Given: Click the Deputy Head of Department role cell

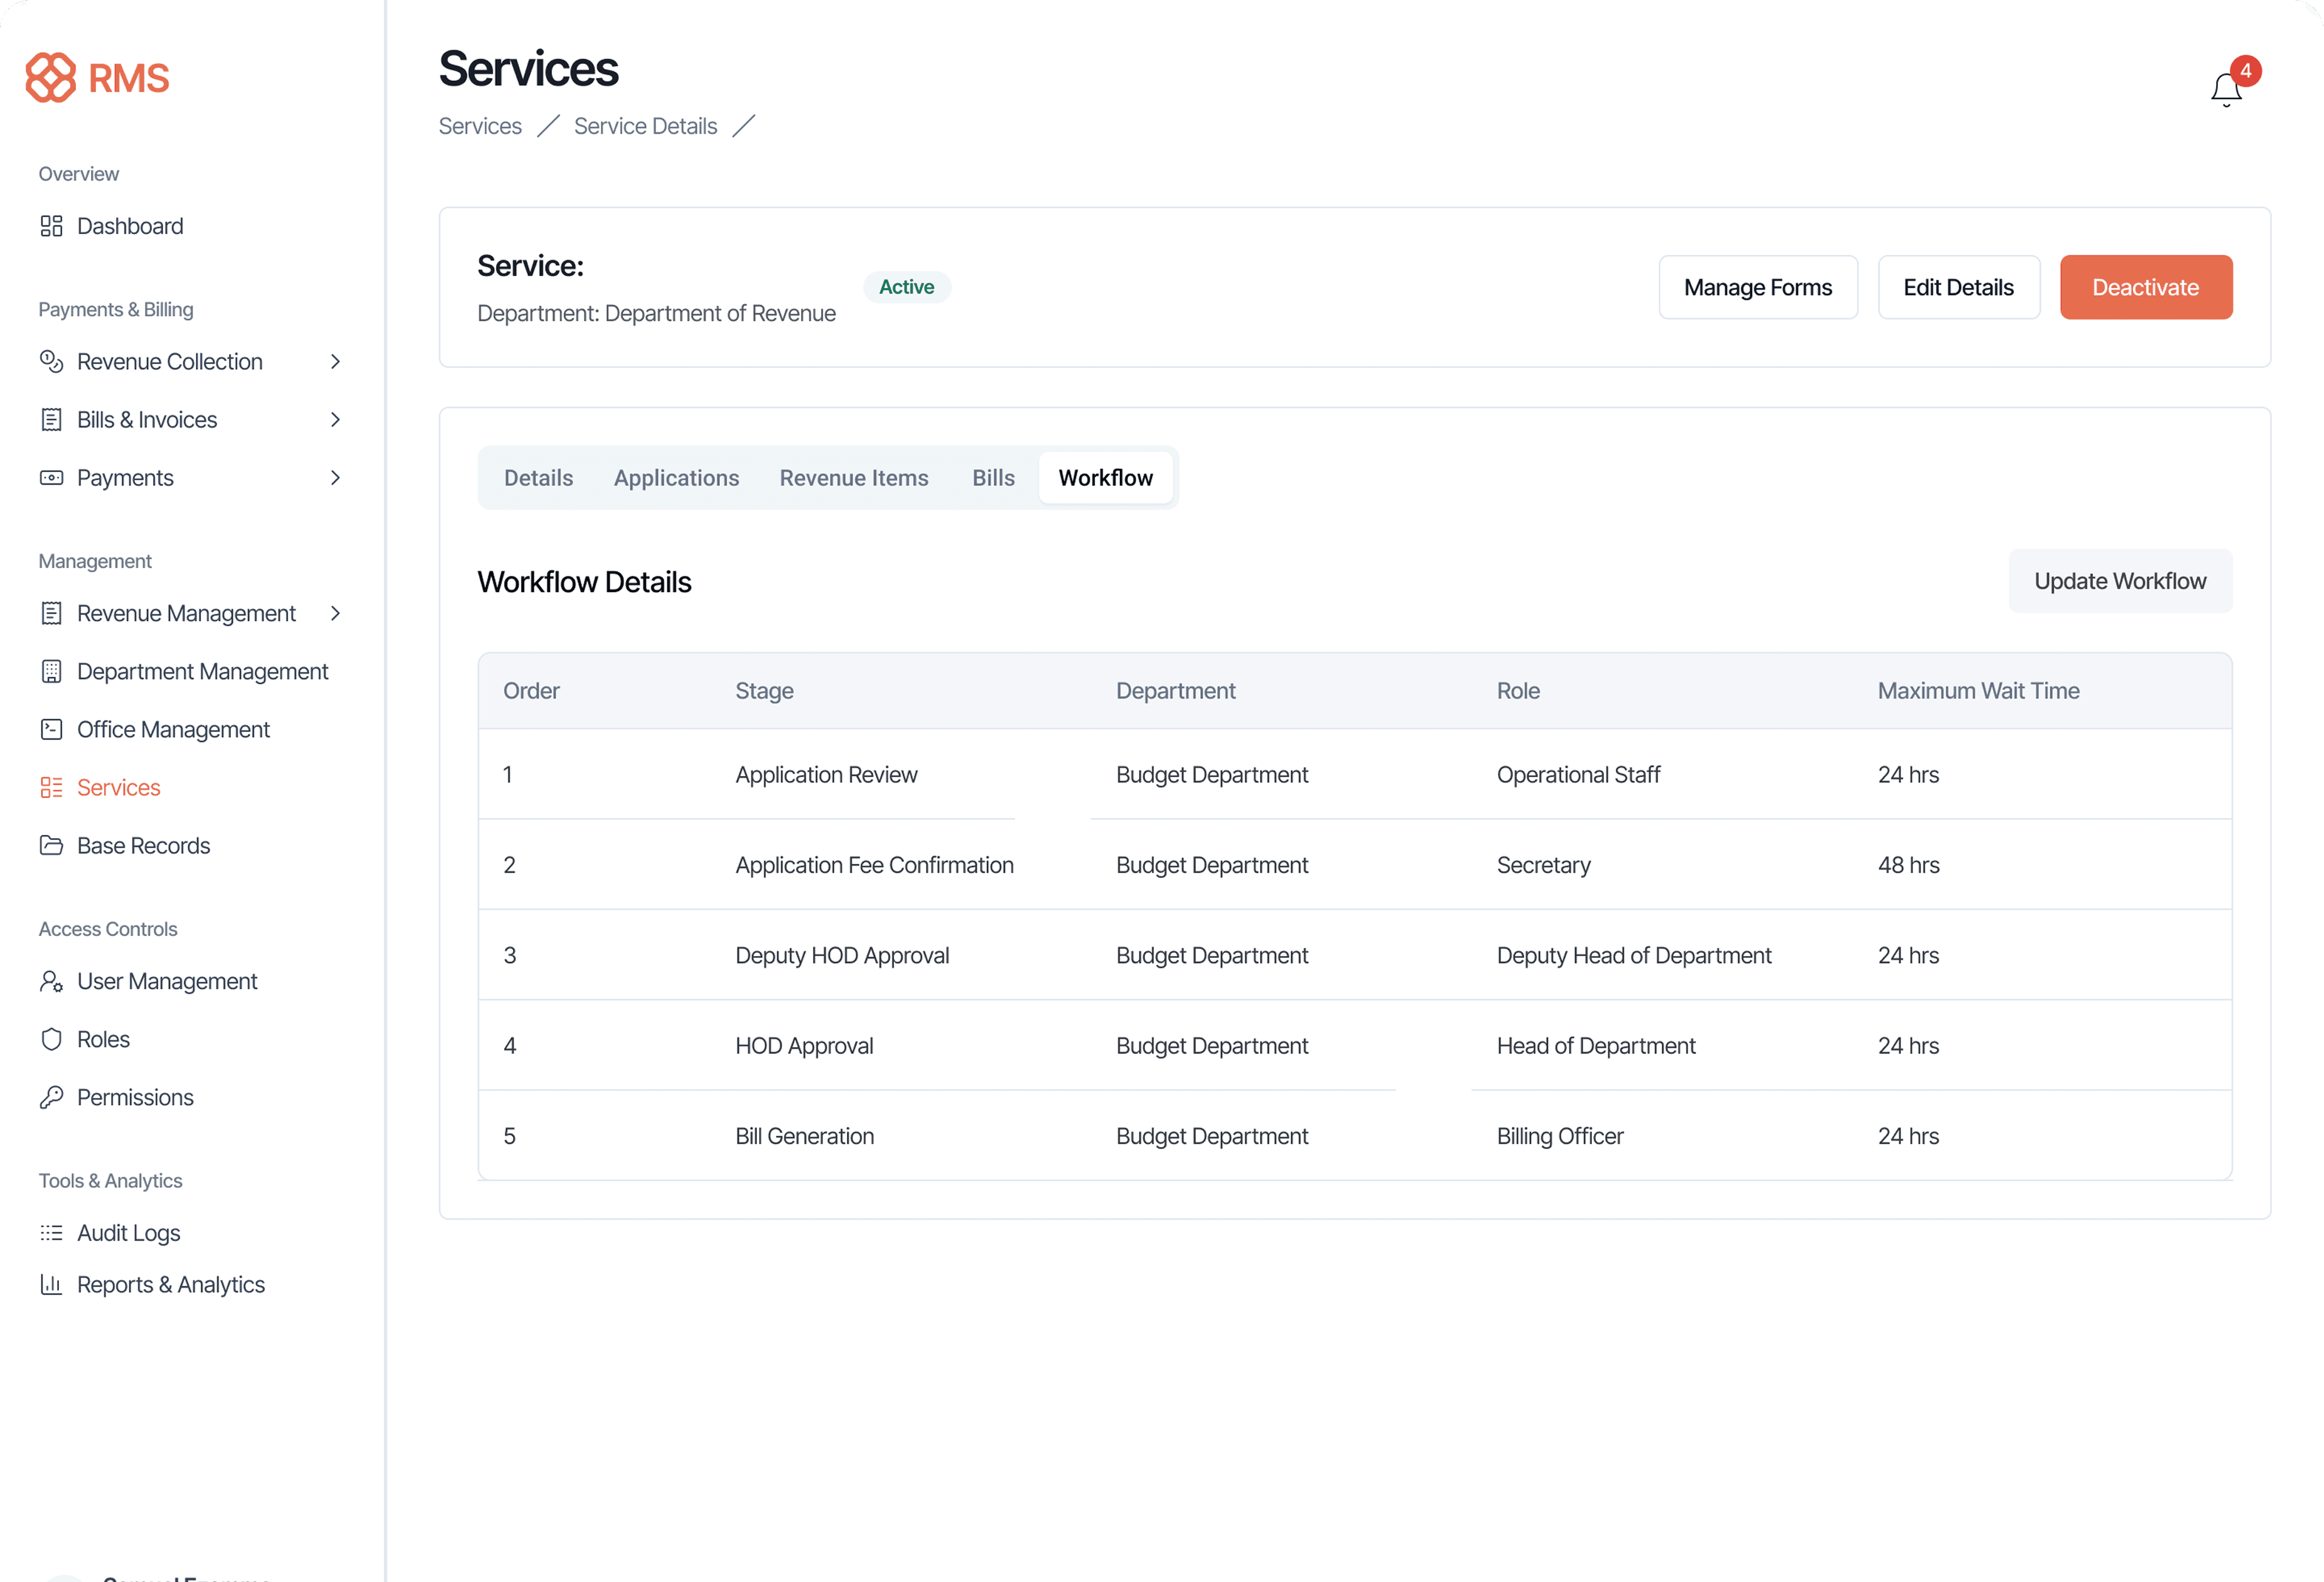Looking at the screenshot, I should coord(1633,955).
